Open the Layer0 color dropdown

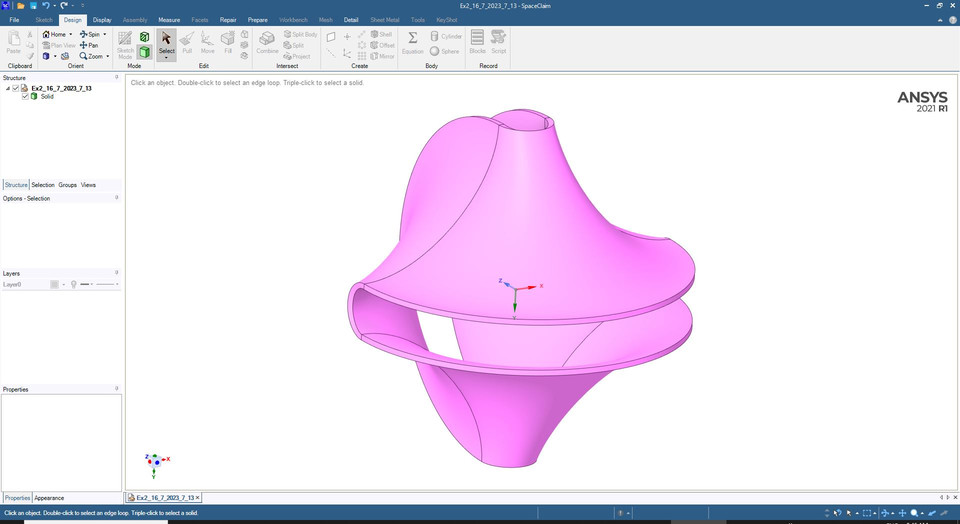click(64, 285)
